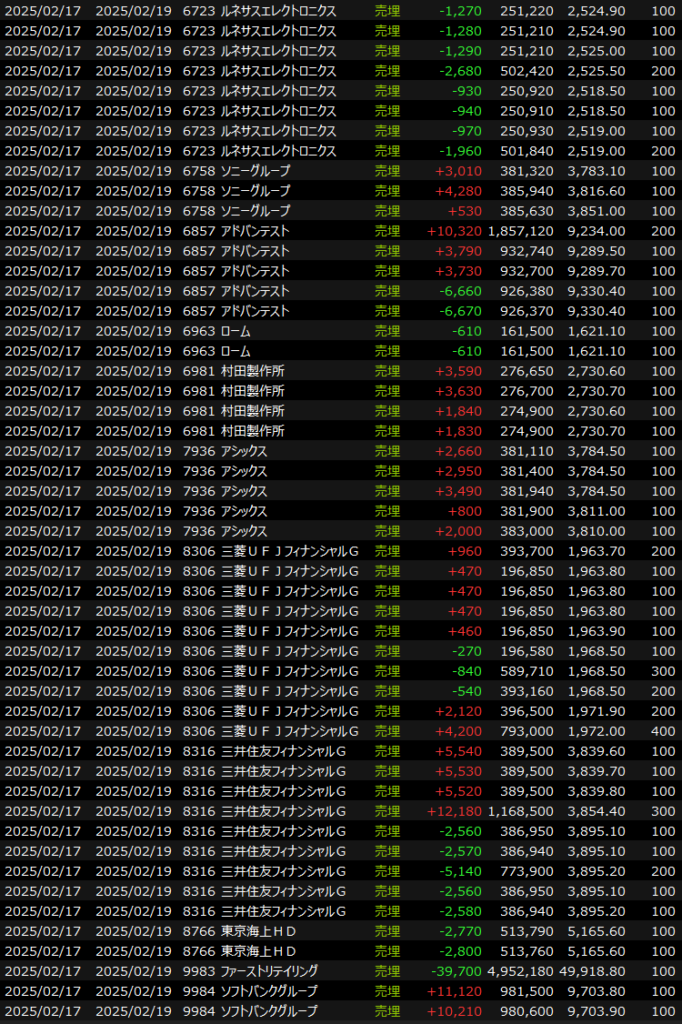Select the ファーストリテイリング stock name cell
Image resolution: width=682 pixels, height=1024 pixels.
[x=275, y=971]
